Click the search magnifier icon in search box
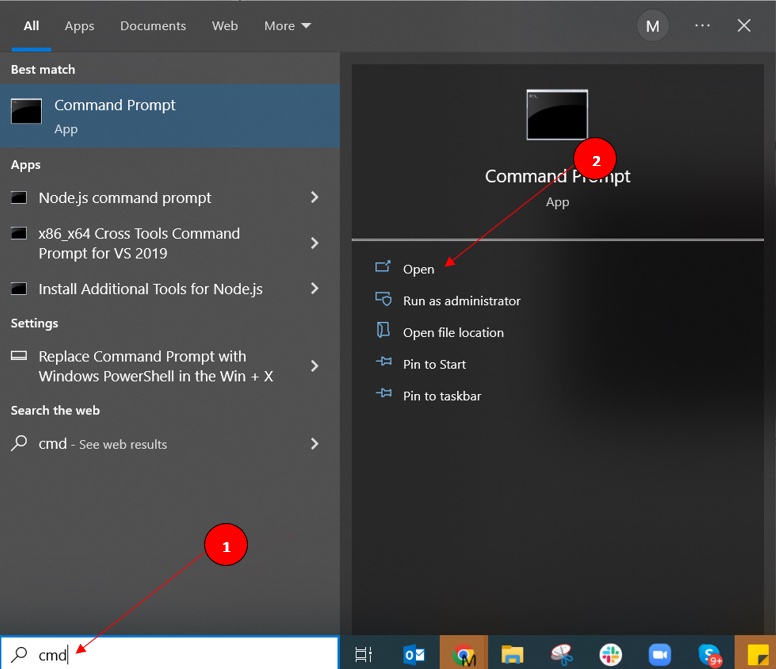776x669 pixels. point(19,654)
